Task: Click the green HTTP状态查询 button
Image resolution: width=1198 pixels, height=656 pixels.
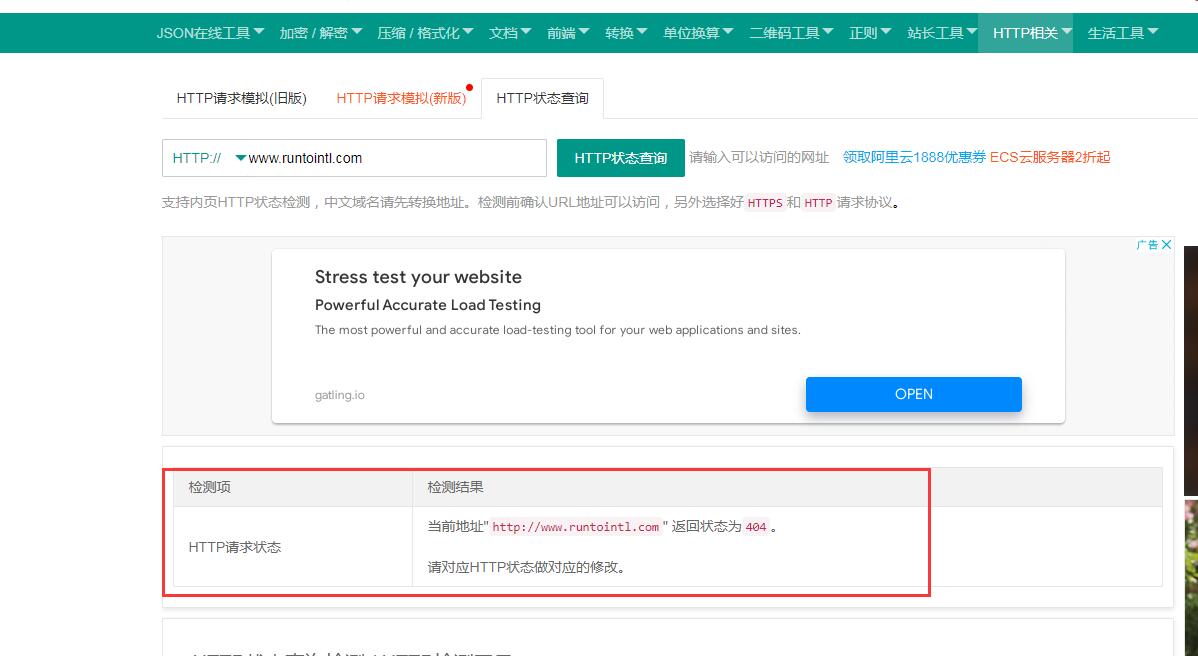Action: (620, 158)
